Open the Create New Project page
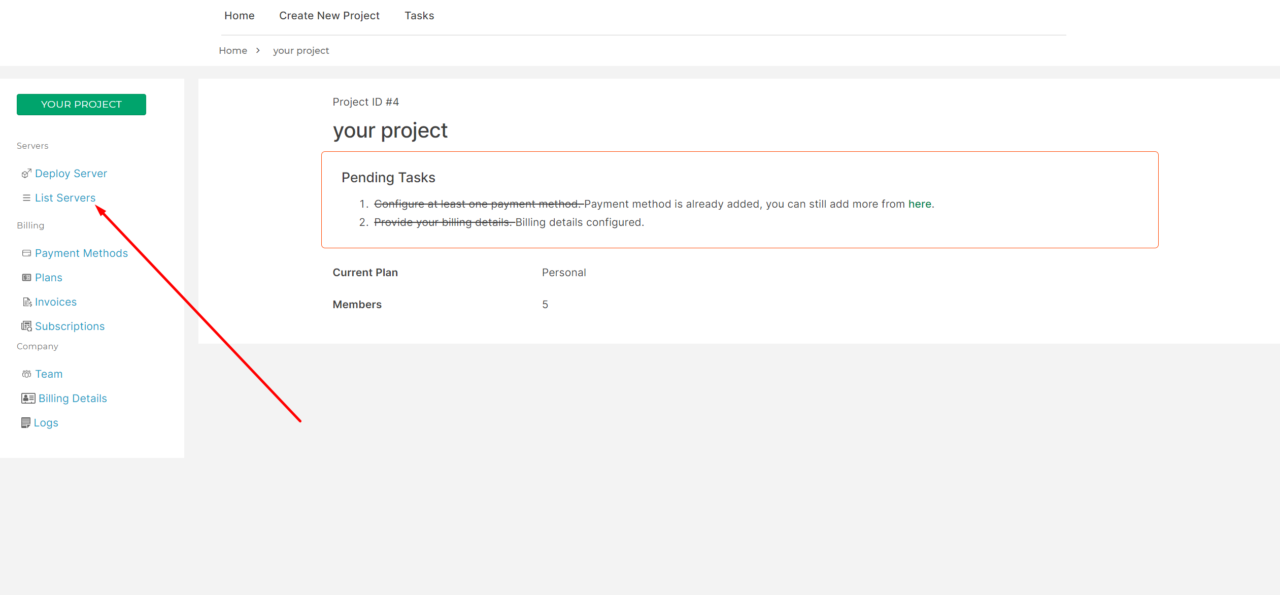This screenshot has height=595, width=1280. pyautogui.click(x=329, y=15)
